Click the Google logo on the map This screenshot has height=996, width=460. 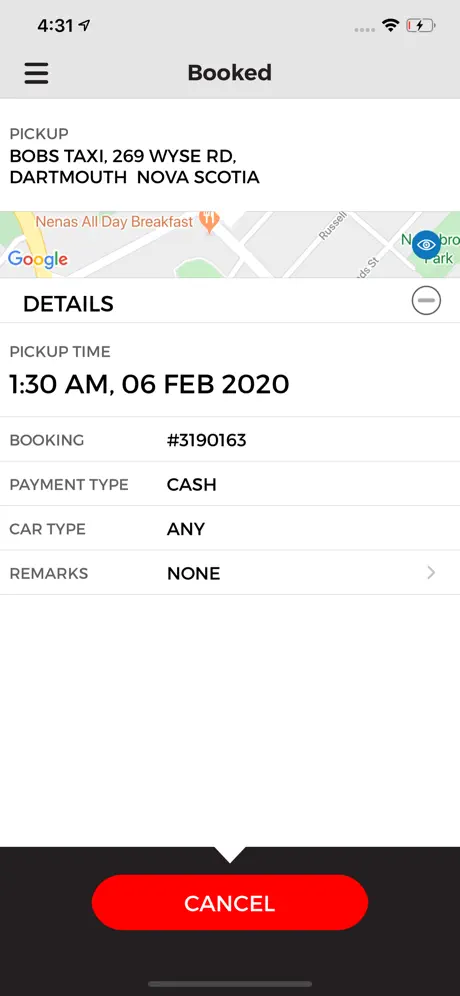click(x=37, y=259)
